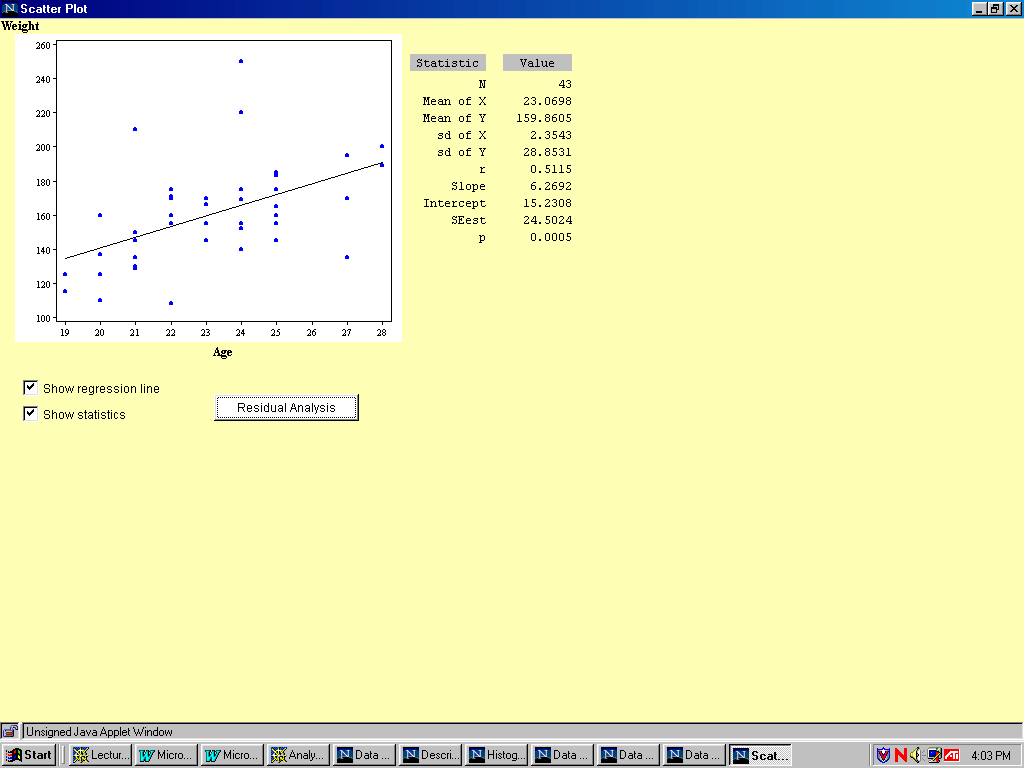Viewport: 1024px width, 768px height.
Task: Open the Analy... taskbar window
Action: tap(299, 755)
